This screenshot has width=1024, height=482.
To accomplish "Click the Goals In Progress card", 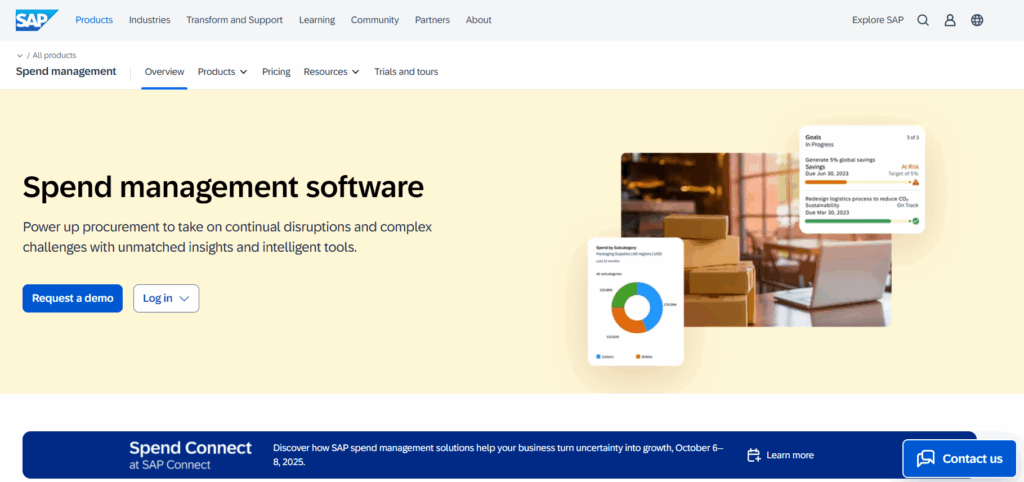I will click(862, 179).
